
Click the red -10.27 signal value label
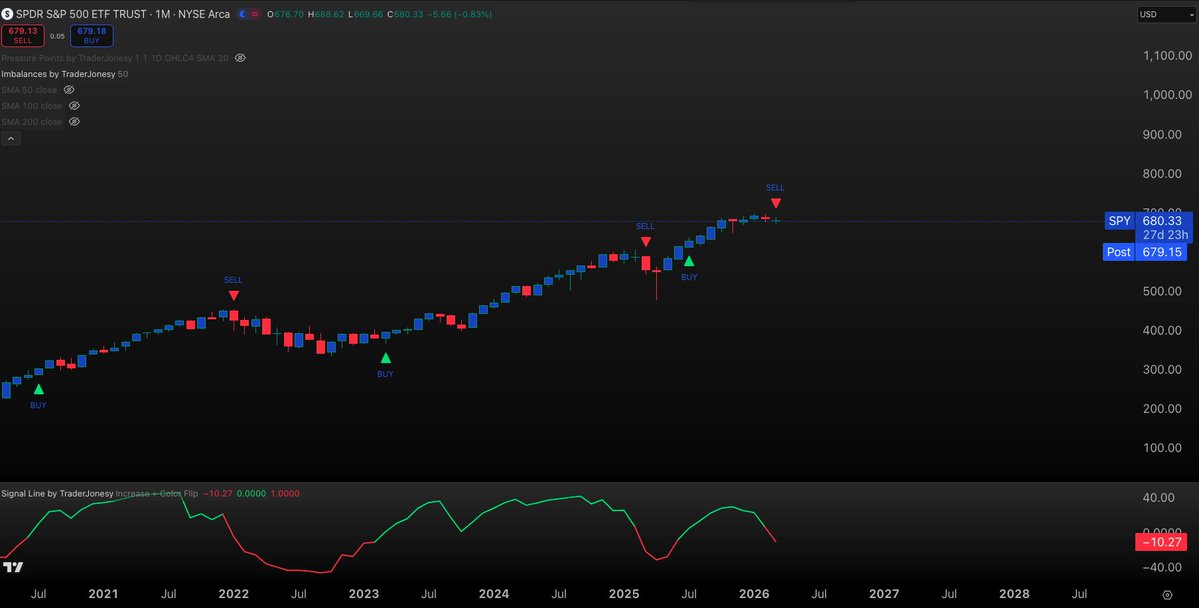tap(1161, 542)
